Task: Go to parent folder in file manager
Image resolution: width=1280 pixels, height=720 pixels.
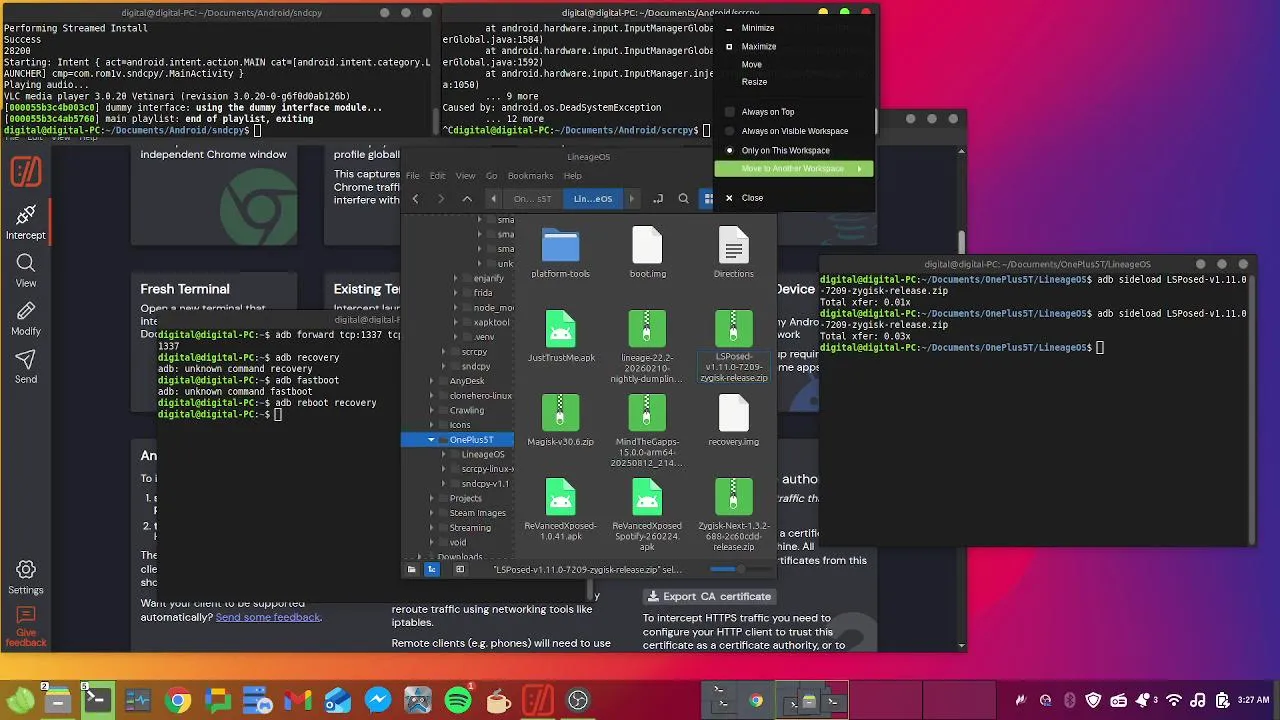Action: click(x=467, y=199)
